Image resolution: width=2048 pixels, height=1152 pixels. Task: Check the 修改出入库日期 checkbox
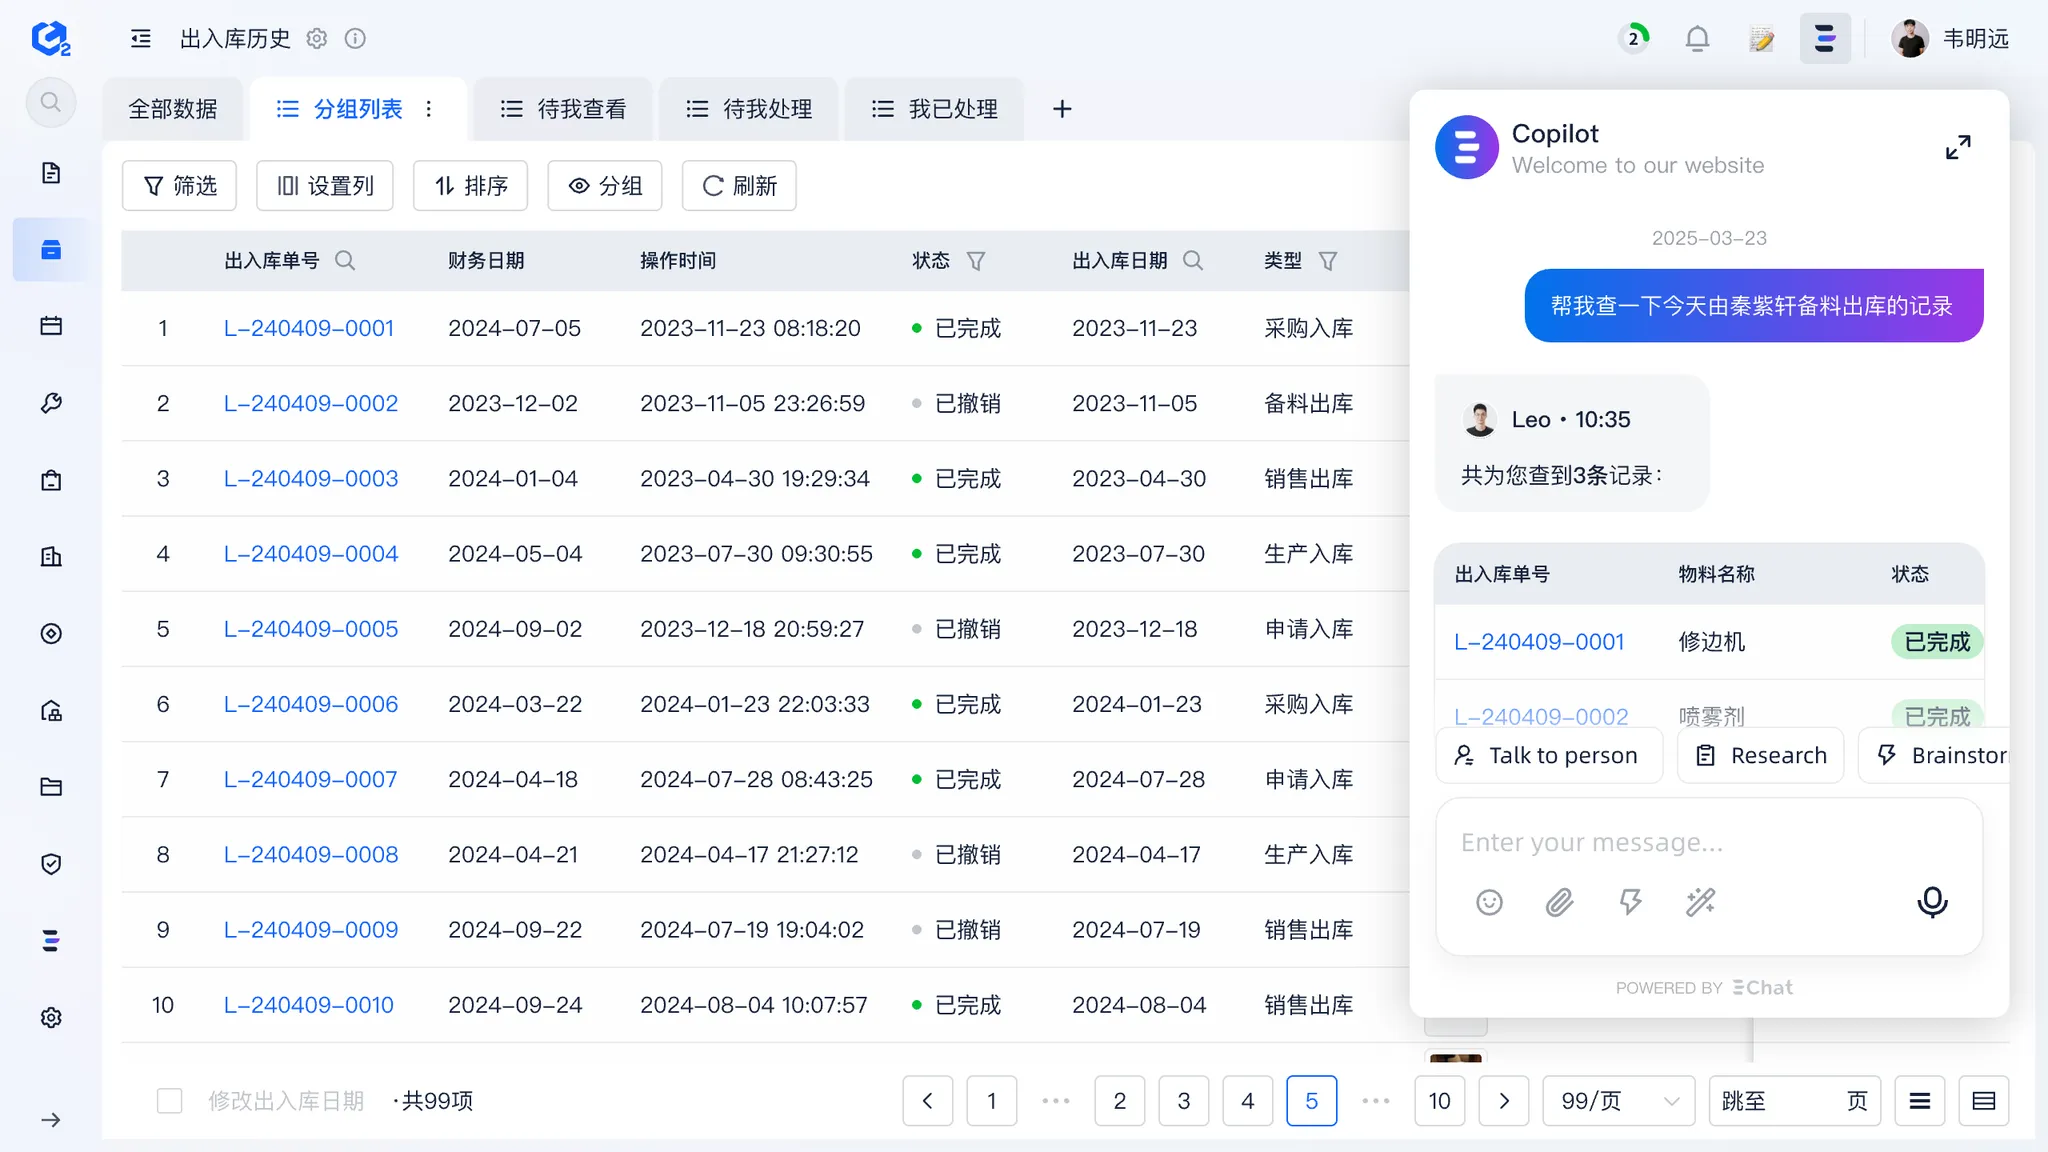(170, 1101)
